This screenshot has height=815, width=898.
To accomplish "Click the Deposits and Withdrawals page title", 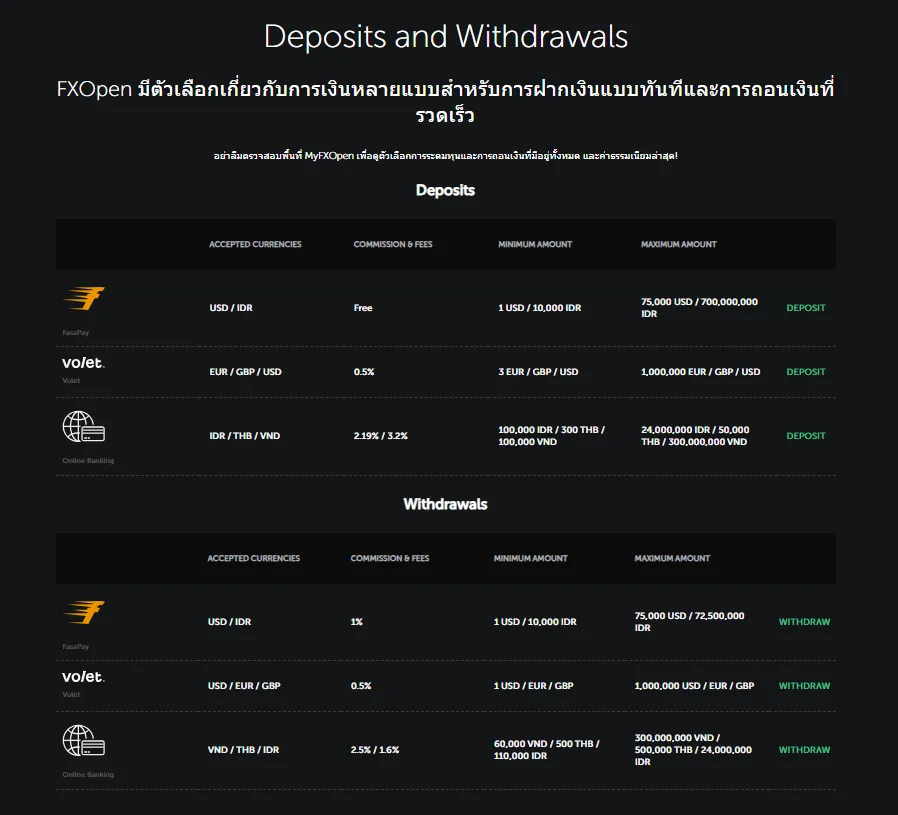I will [446, 37].
